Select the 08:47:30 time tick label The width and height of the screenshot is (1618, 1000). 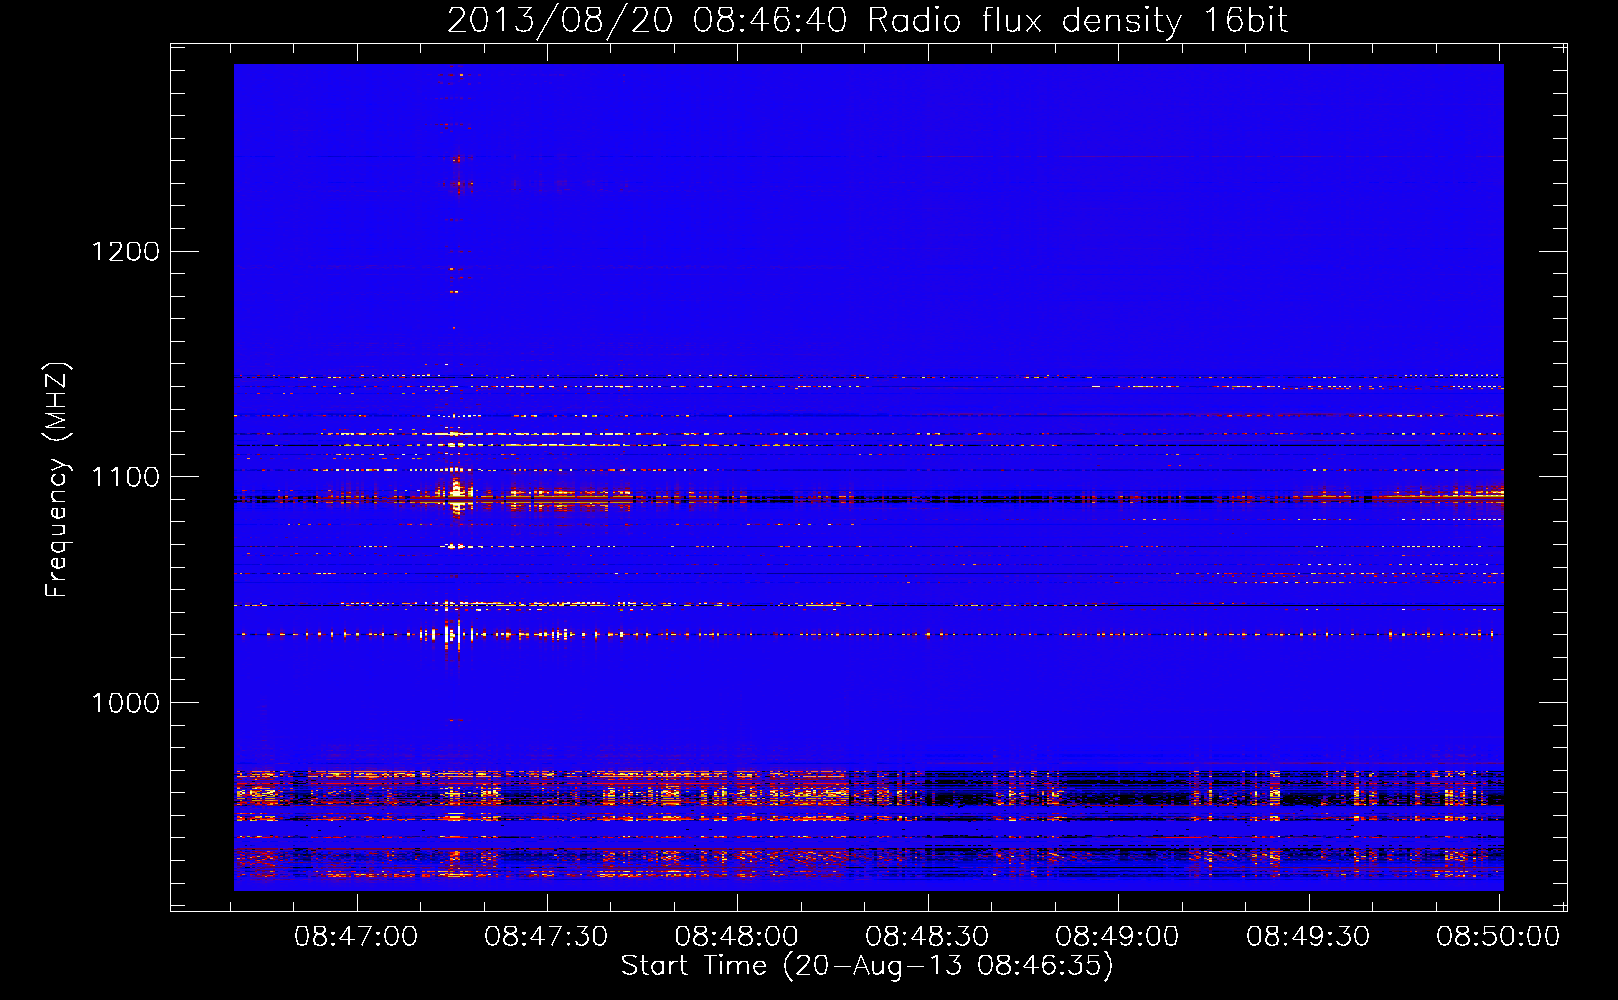click(546, 936)
